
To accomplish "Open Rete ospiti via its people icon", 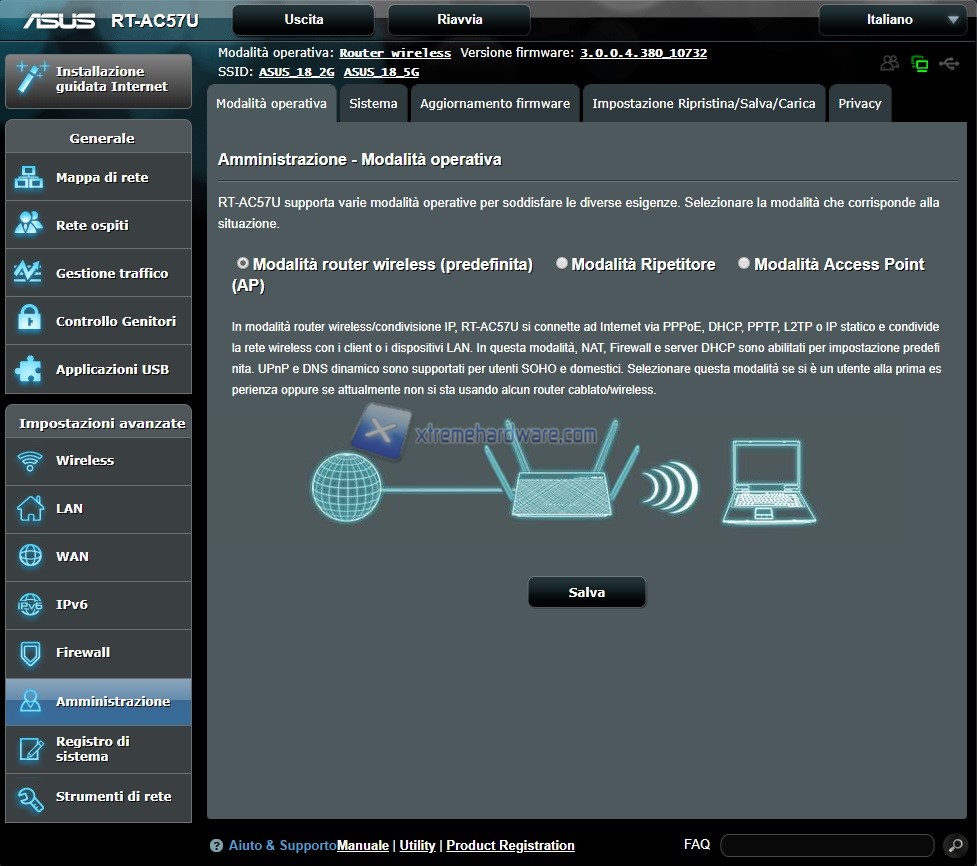I will point(29,225).
